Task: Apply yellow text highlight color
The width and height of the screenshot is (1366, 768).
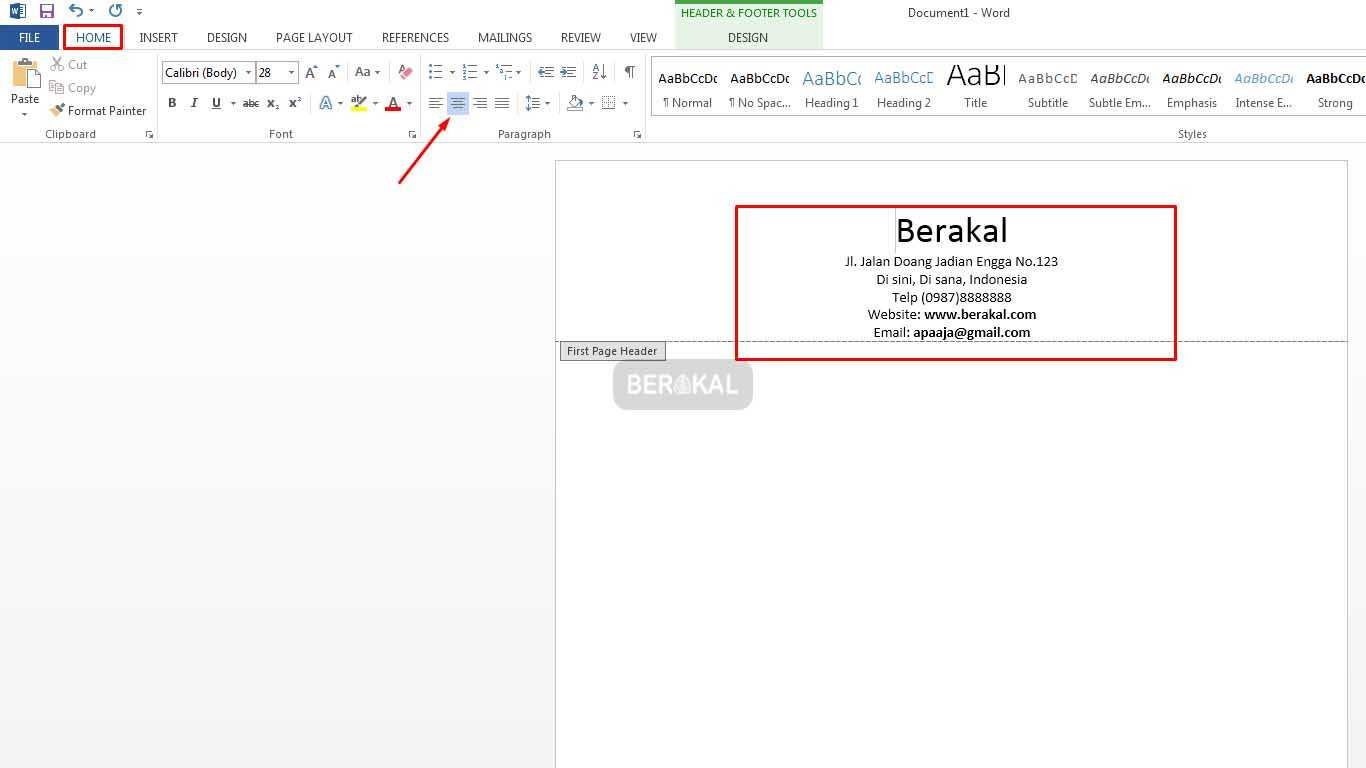Action: click(x=359, y=103)
